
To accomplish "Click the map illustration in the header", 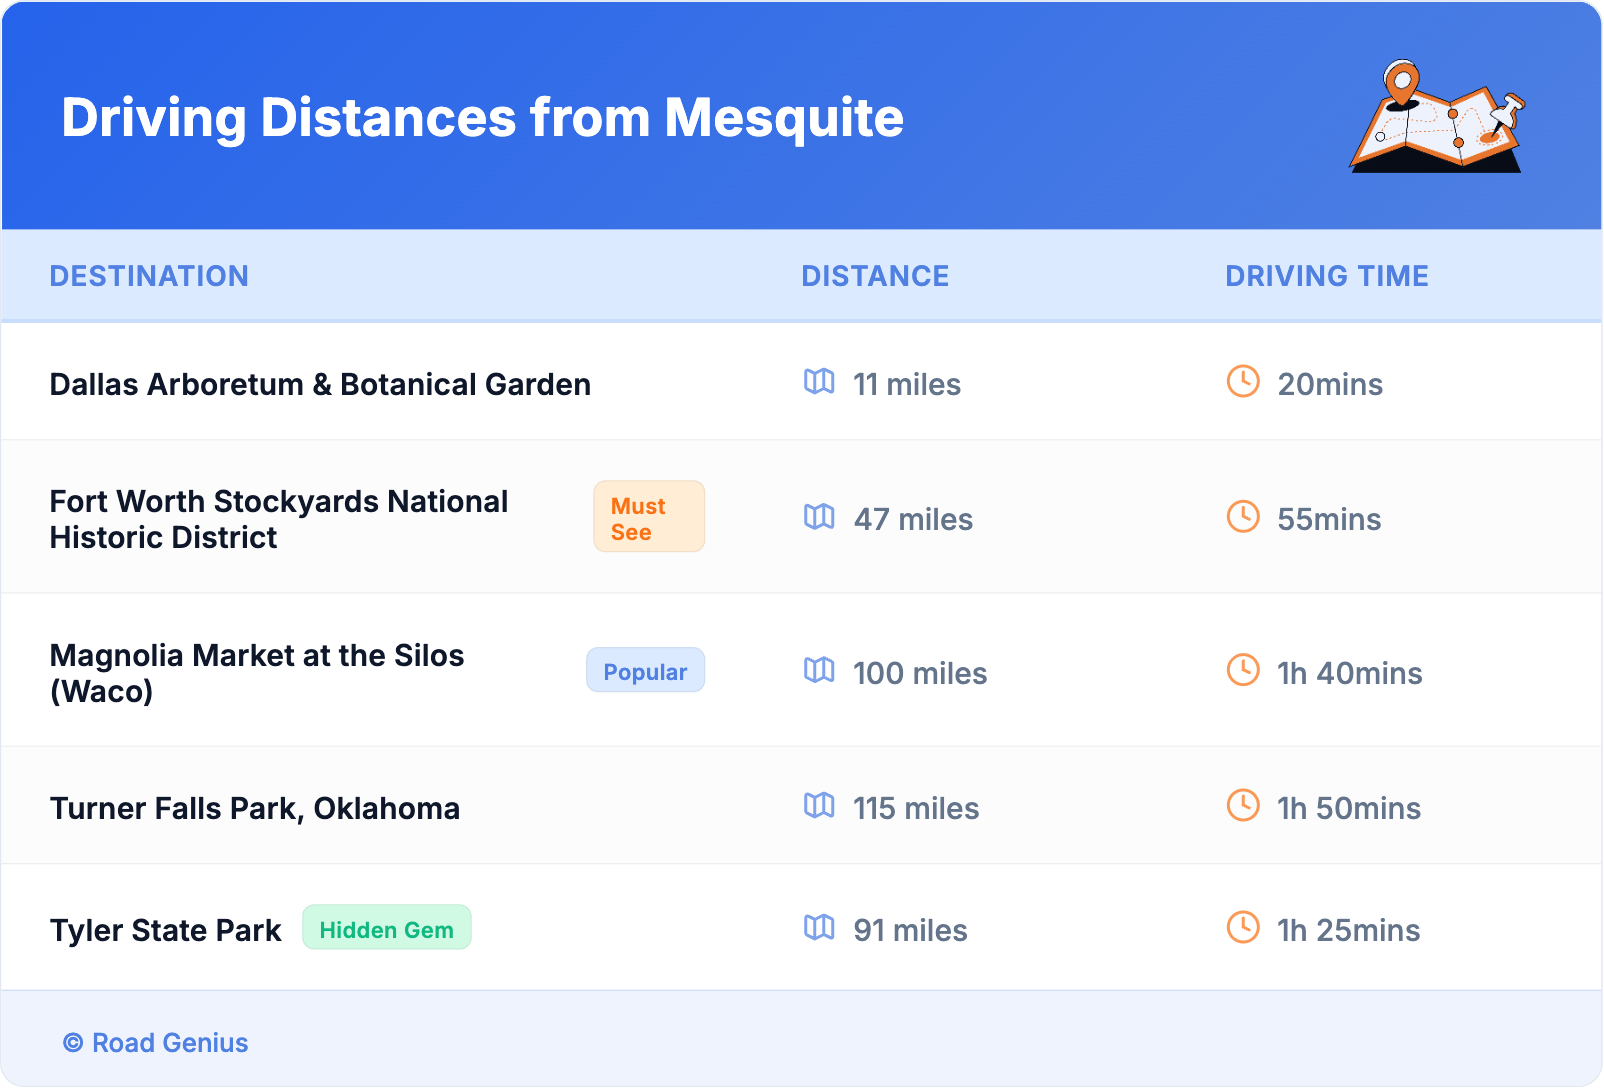I will pos(1437,117).
